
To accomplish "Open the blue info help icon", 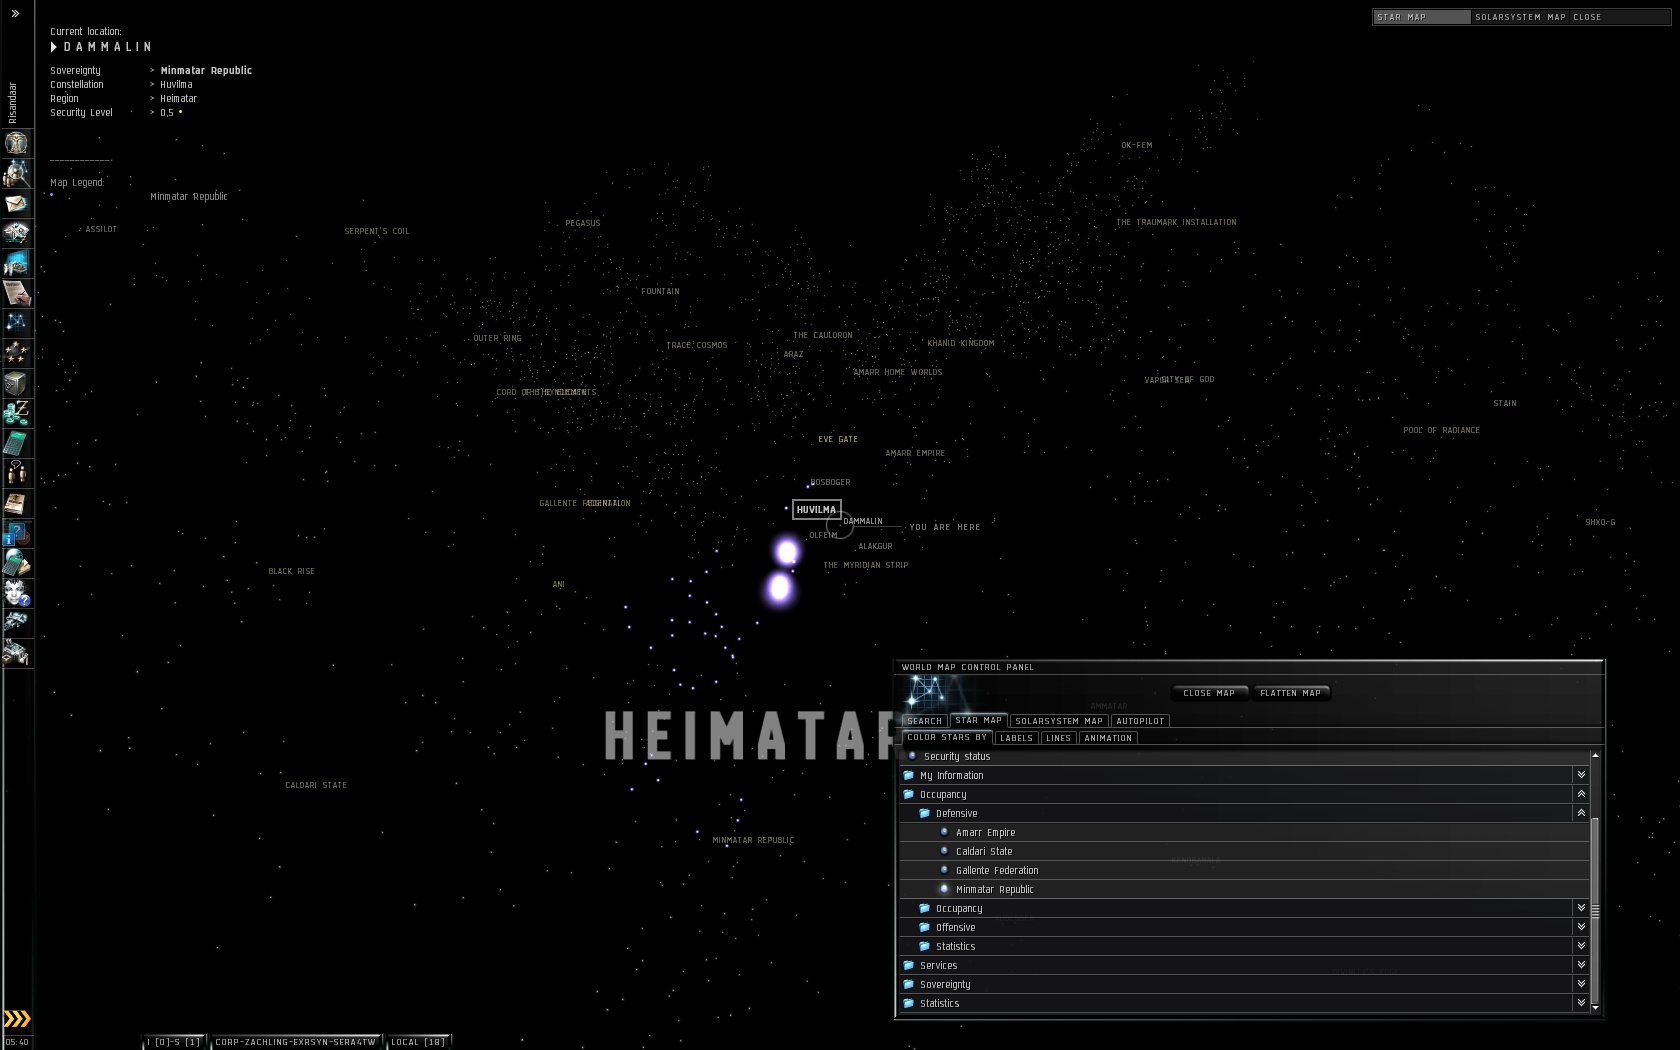I will coord(16,533).
